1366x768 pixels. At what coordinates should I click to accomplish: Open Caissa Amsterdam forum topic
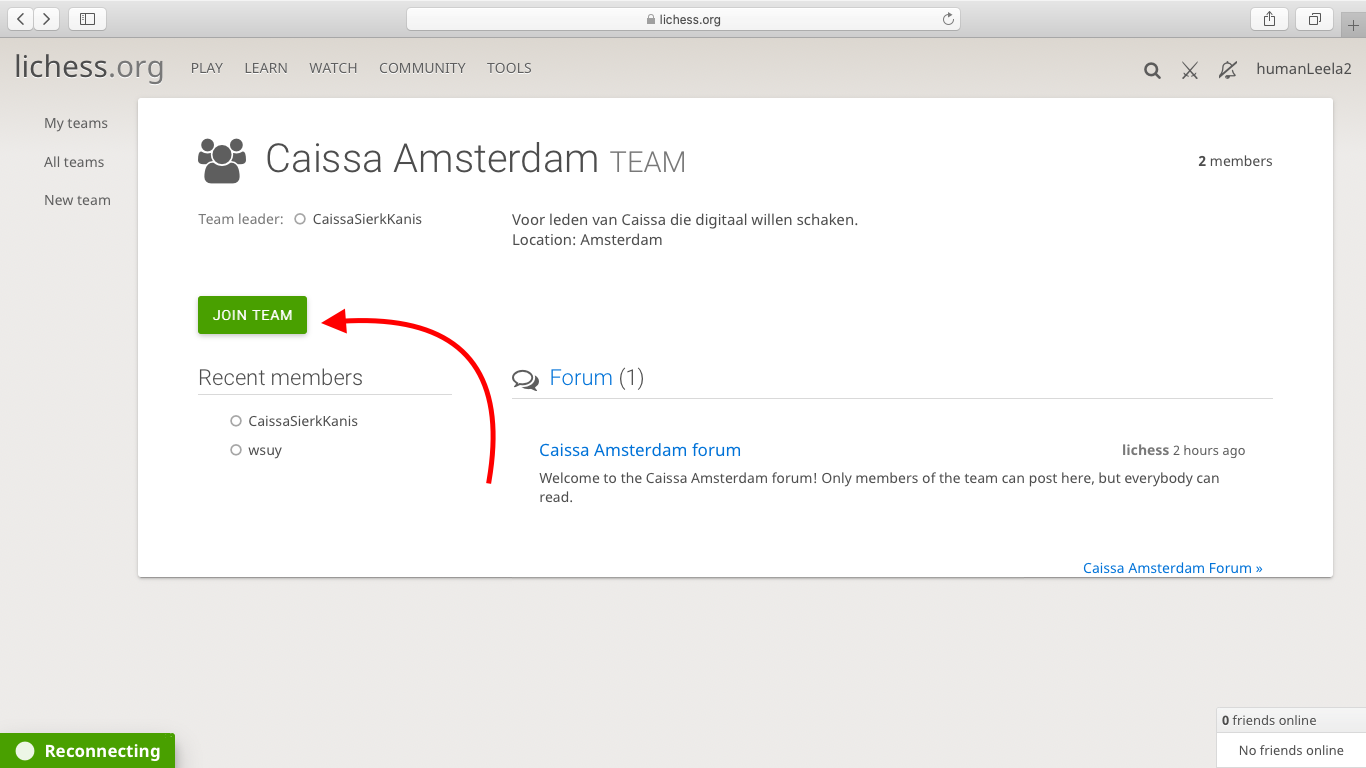click(640, 450)
